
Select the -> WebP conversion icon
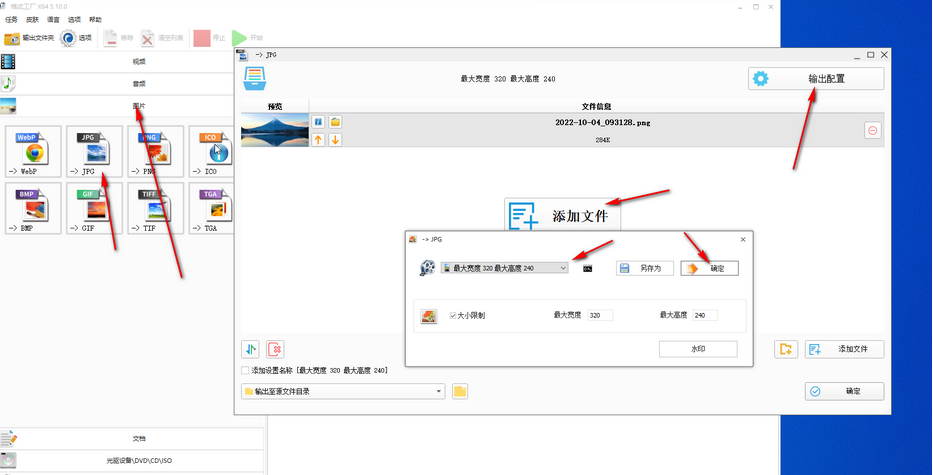[x=33, y=152]
